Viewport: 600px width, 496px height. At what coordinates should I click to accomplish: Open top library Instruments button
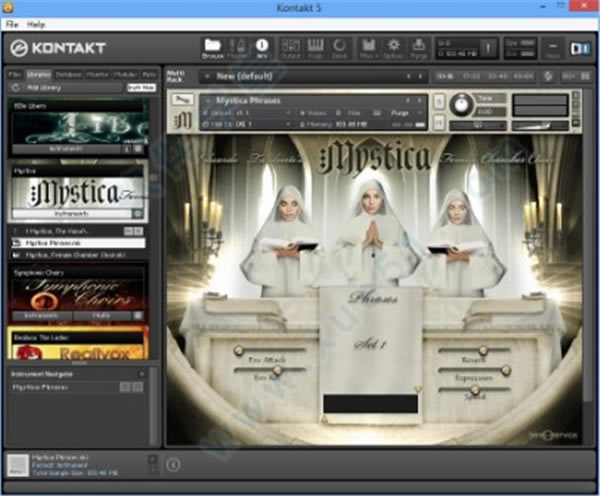tap(67, 148)
